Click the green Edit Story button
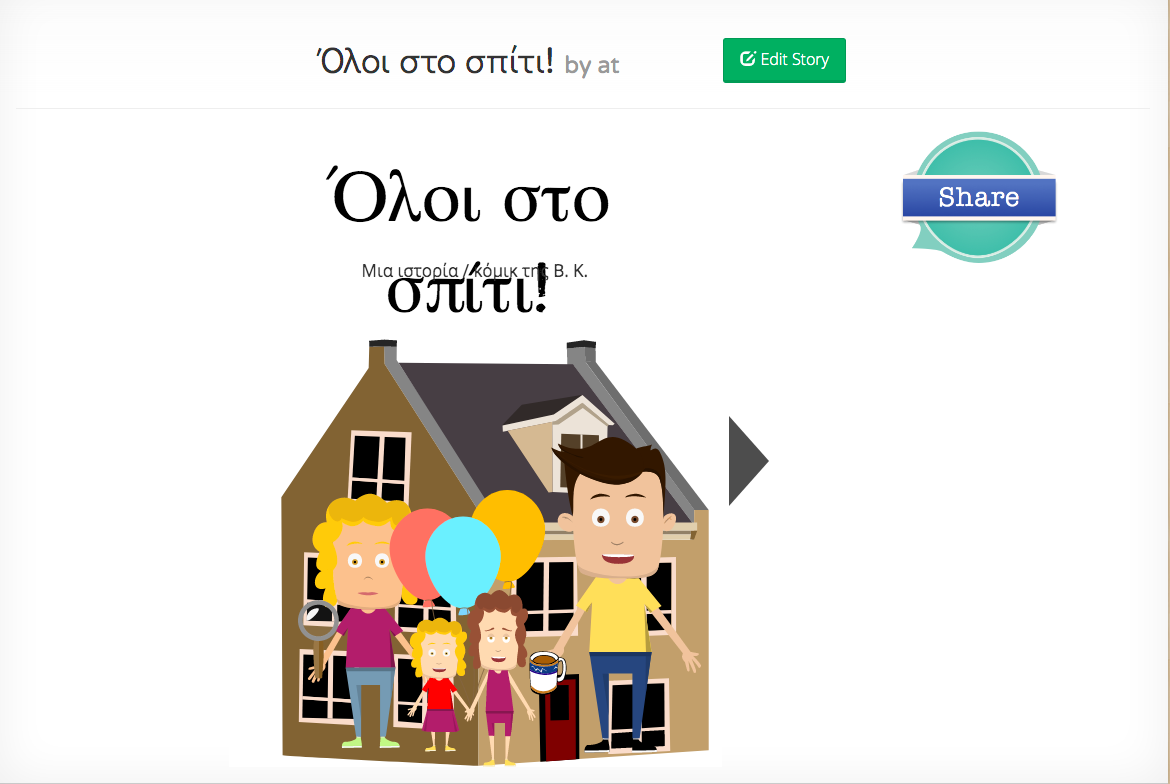The width and height of the screenshot is (1170, 784). tap(784, 60)
